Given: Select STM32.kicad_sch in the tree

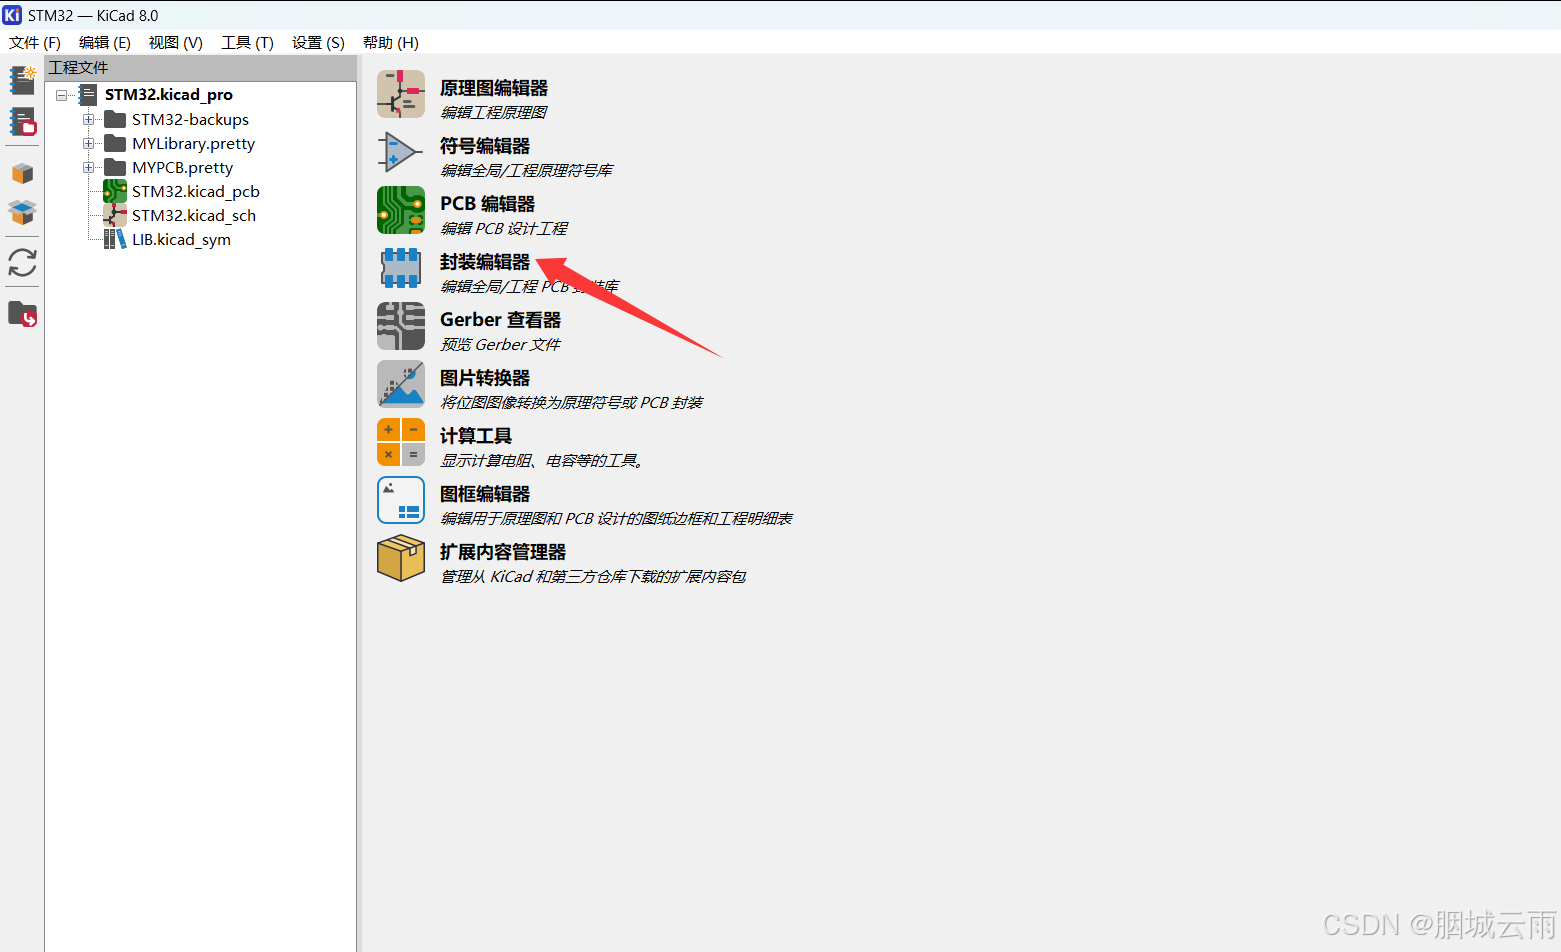Looking at the screenshot, I should [x=194, y=216].
